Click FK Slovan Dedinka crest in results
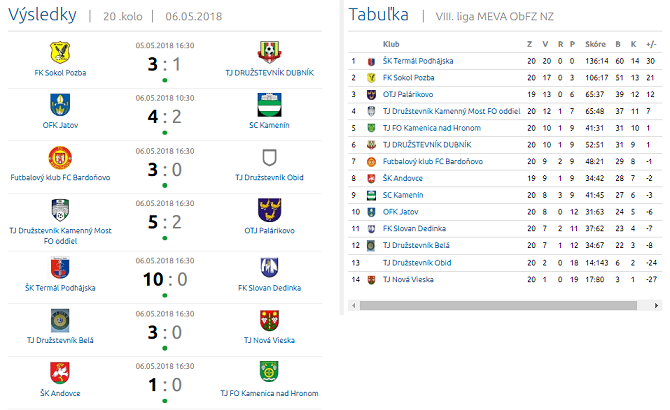 pyautogui.click(x=268, y=266)
